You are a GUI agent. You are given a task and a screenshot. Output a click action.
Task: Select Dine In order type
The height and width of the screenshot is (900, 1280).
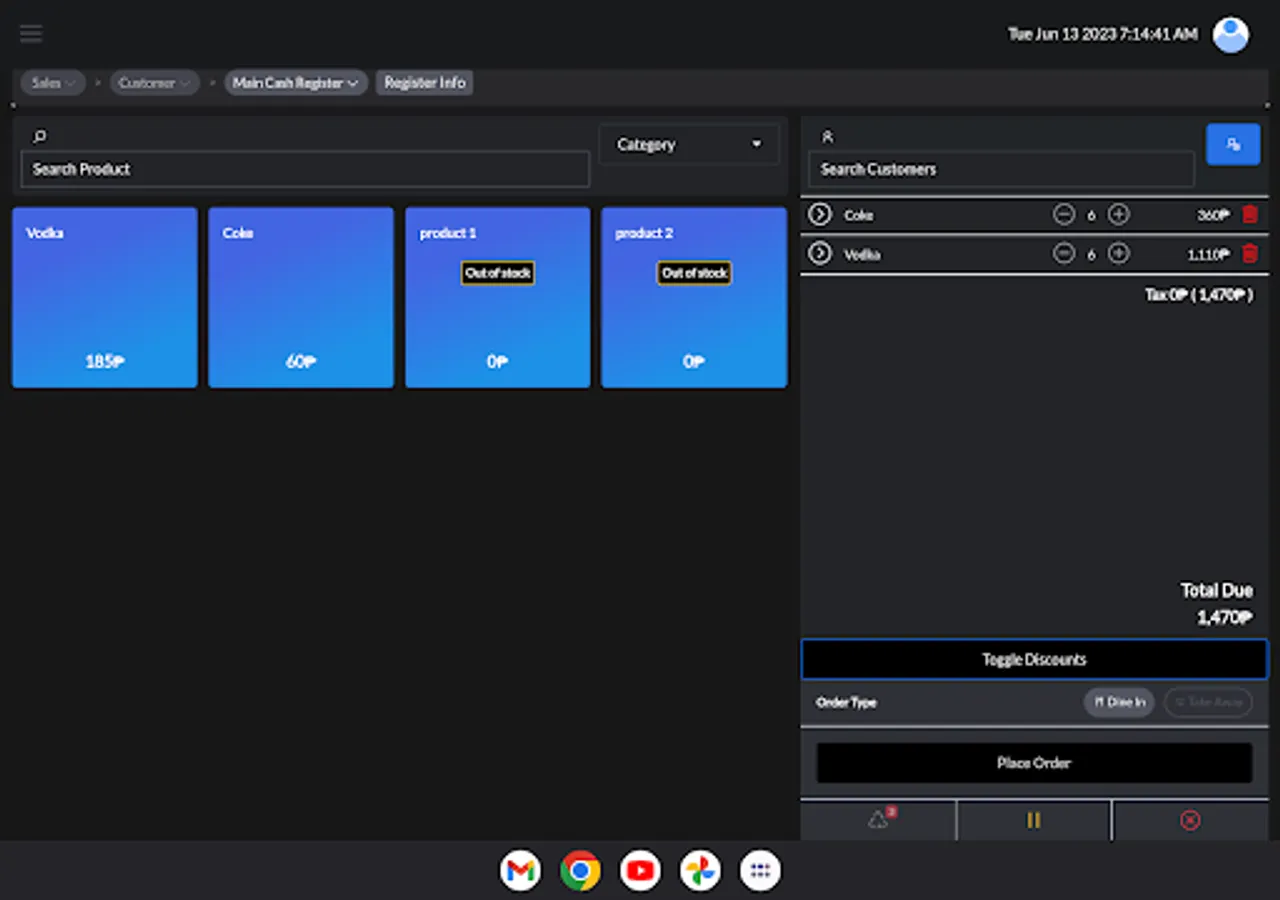pyautogui.click(x=1119, y=702)
